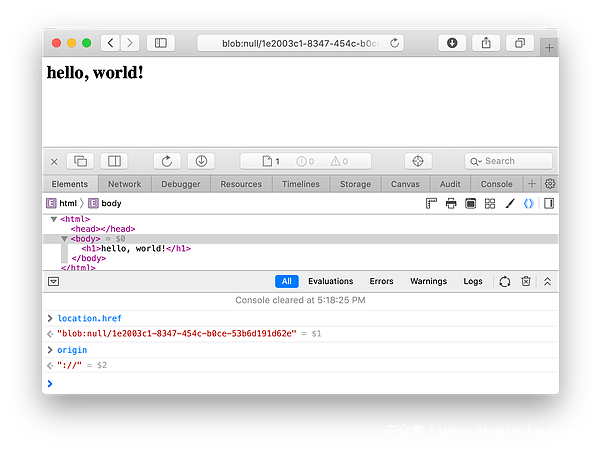Add a new Safari tab
Screen dimensions: 600x450
tap(549, 48)
